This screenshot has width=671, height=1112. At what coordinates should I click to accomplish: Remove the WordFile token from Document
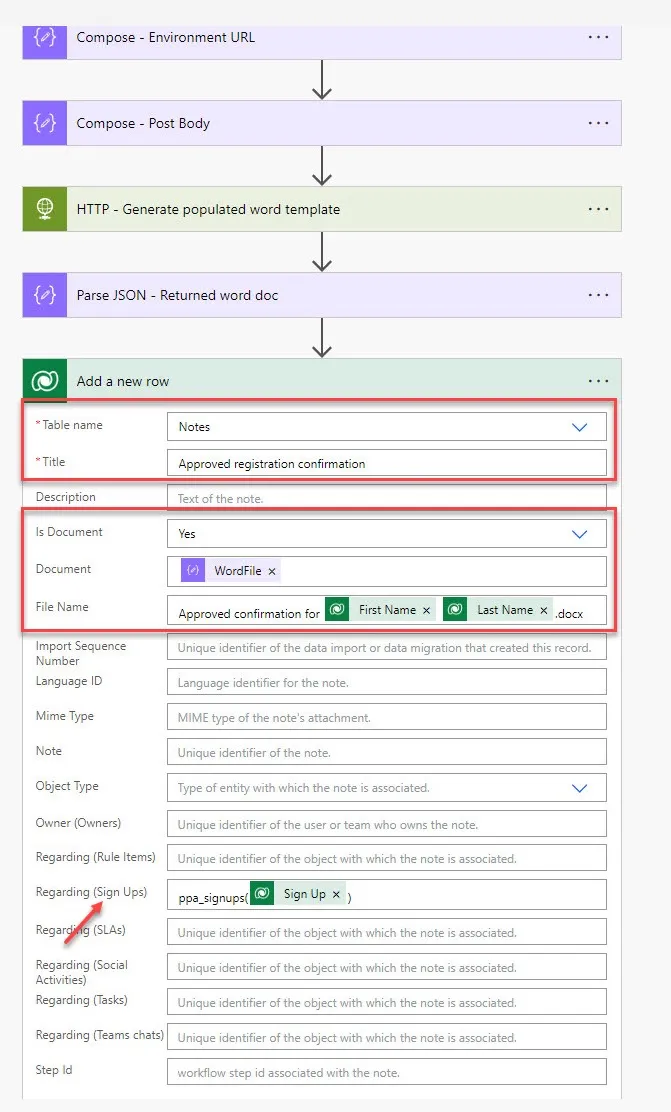pos(272,572)
